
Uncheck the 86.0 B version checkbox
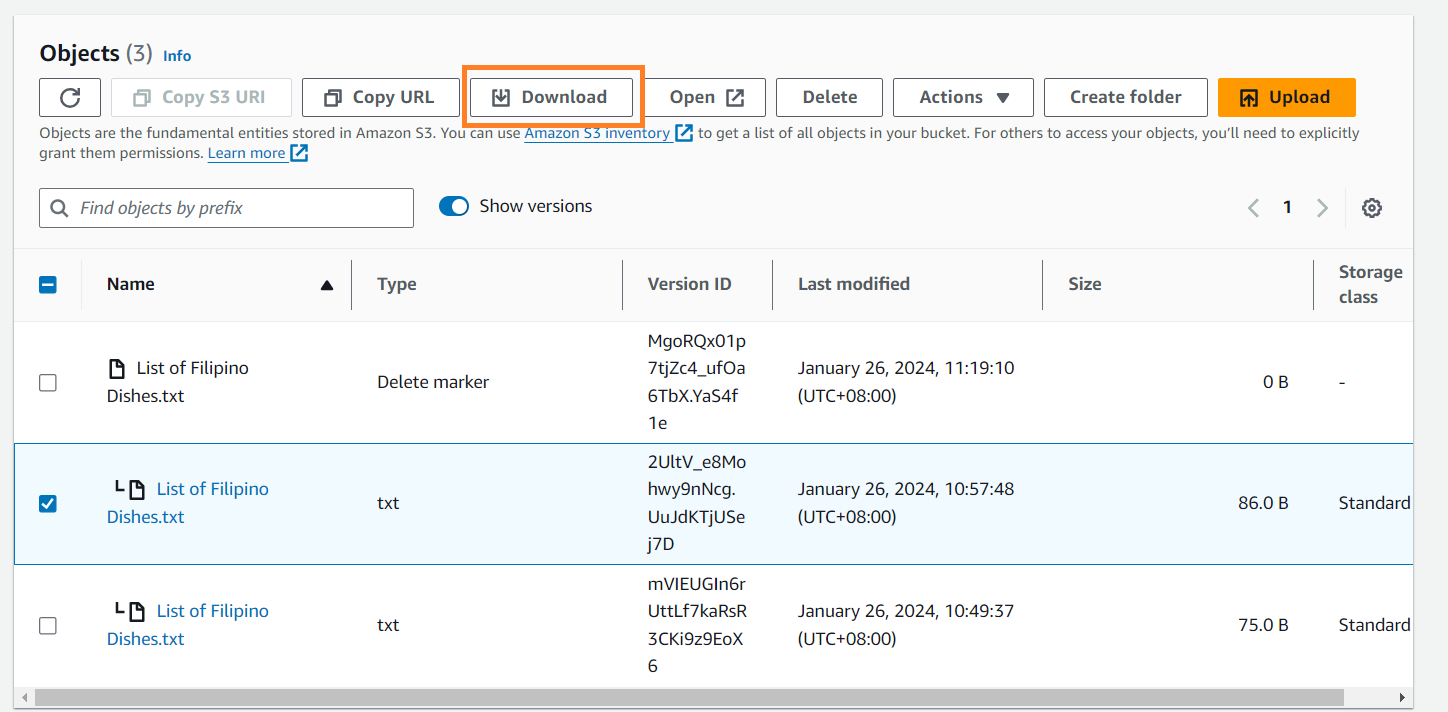point(48,504)
